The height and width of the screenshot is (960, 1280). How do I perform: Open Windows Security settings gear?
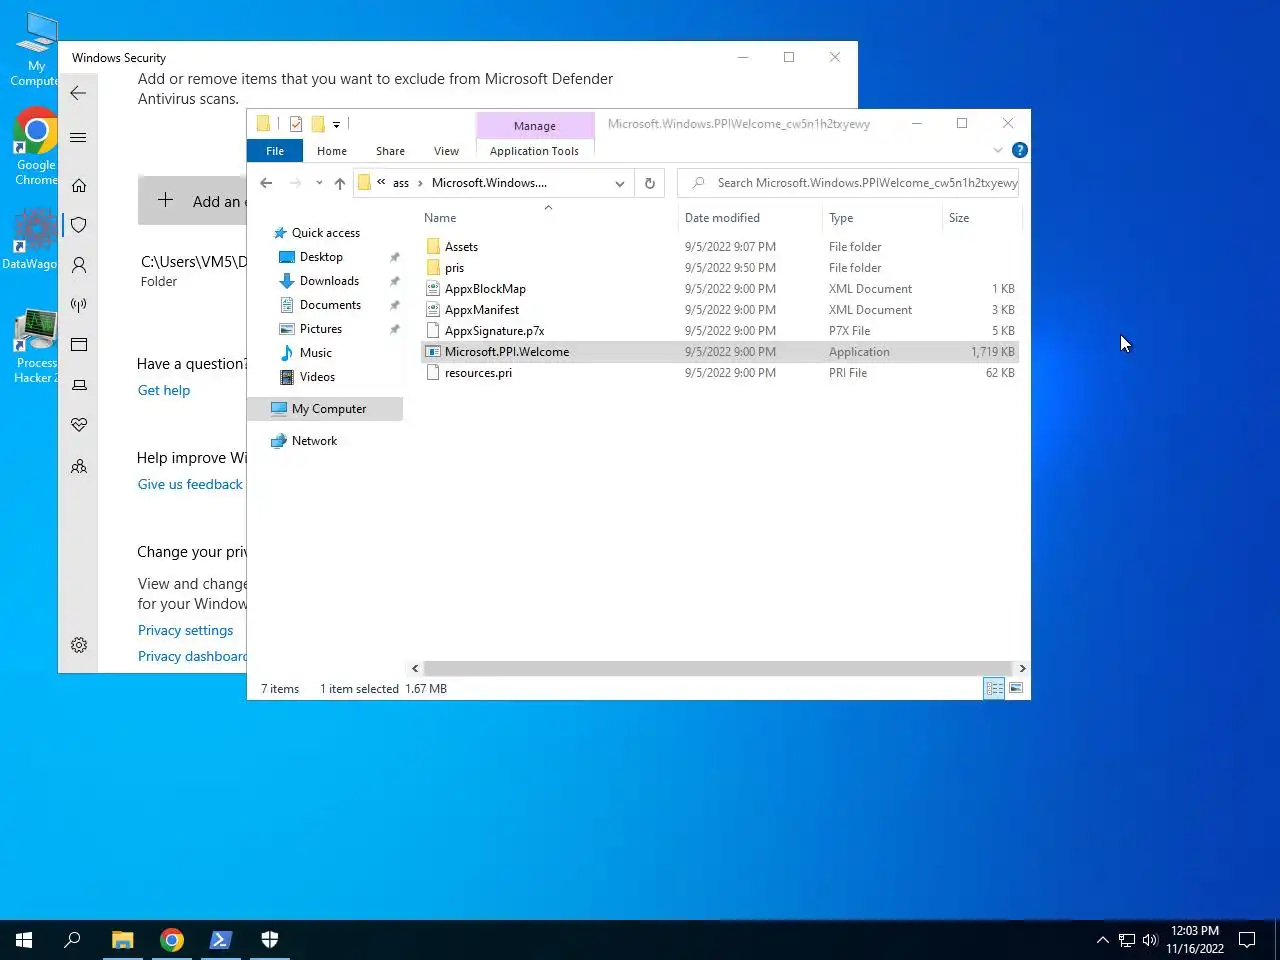[x=78, y=645]
